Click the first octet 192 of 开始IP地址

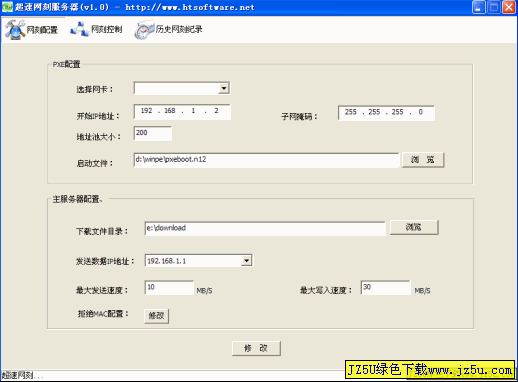pyautogui.click(x=146, y=111)
